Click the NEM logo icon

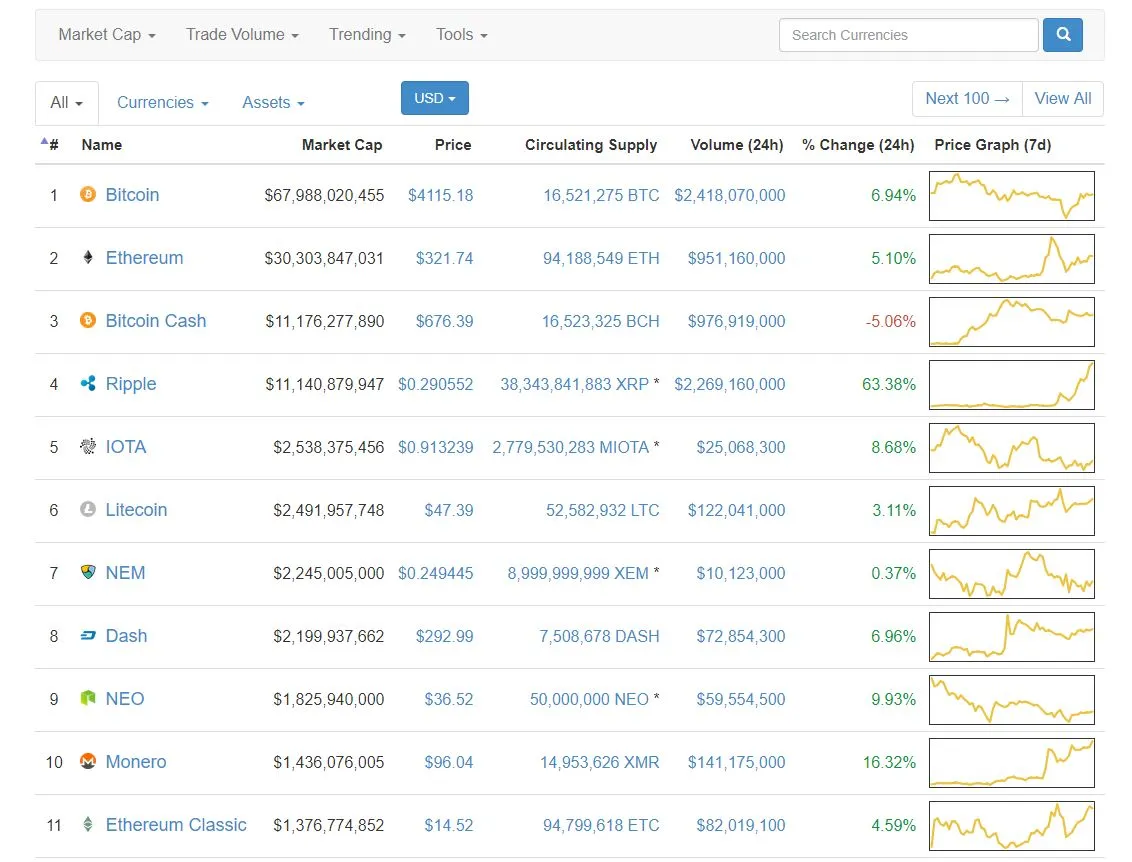click(88, 573)
